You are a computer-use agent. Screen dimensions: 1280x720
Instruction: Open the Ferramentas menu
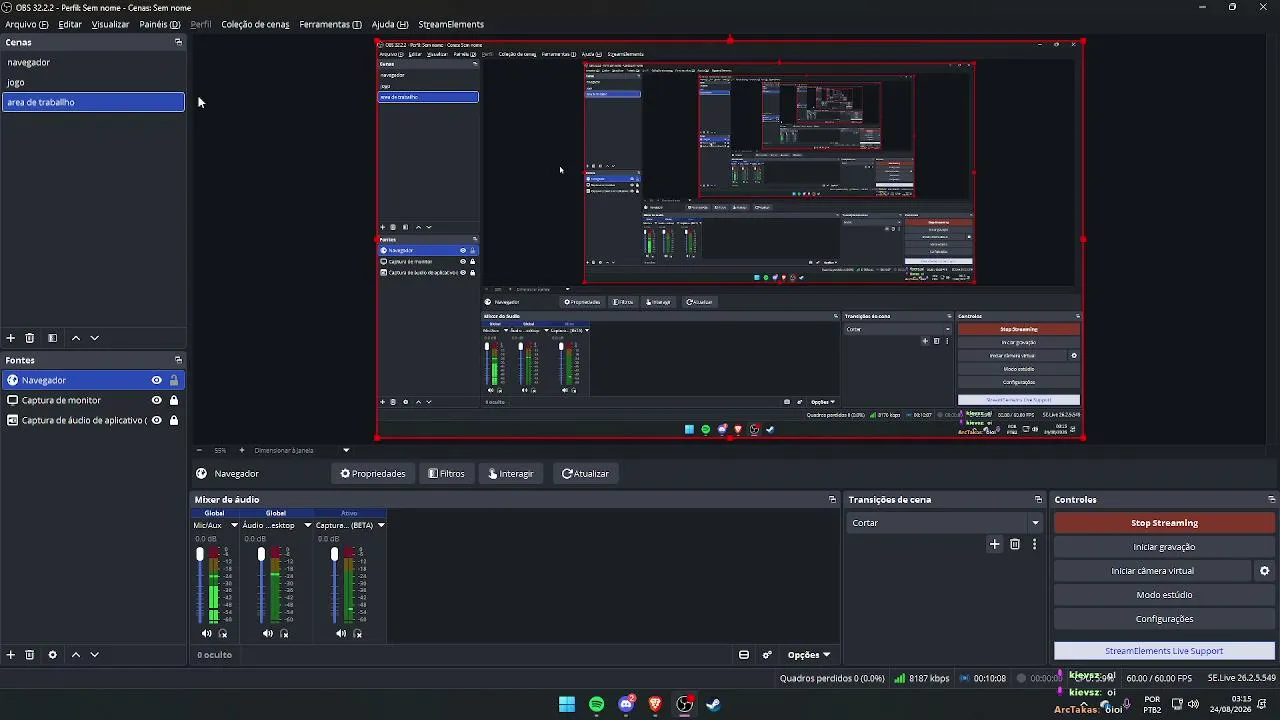tap(330, 24)
